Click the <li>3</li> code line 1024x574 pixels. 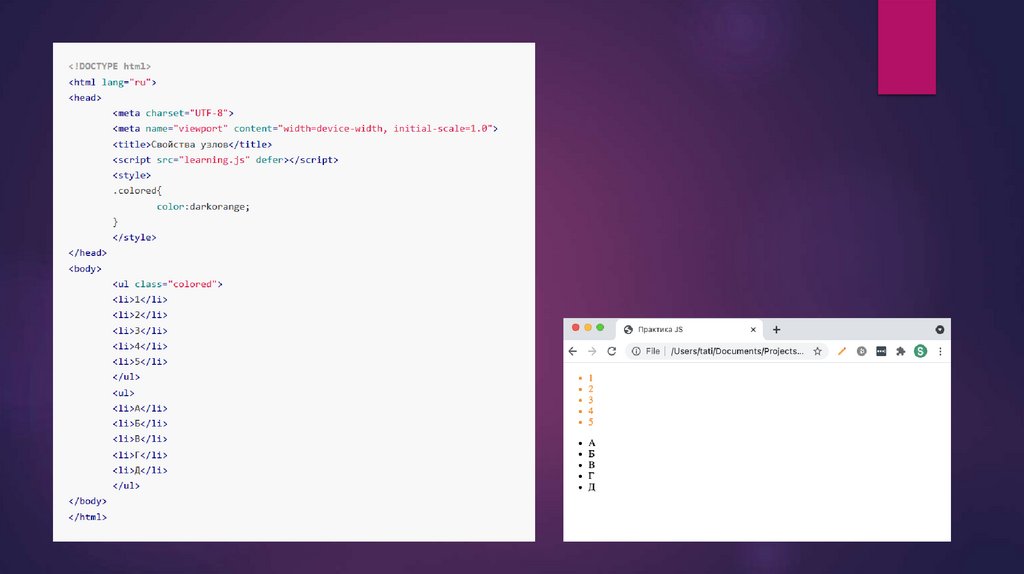point(140,331)
